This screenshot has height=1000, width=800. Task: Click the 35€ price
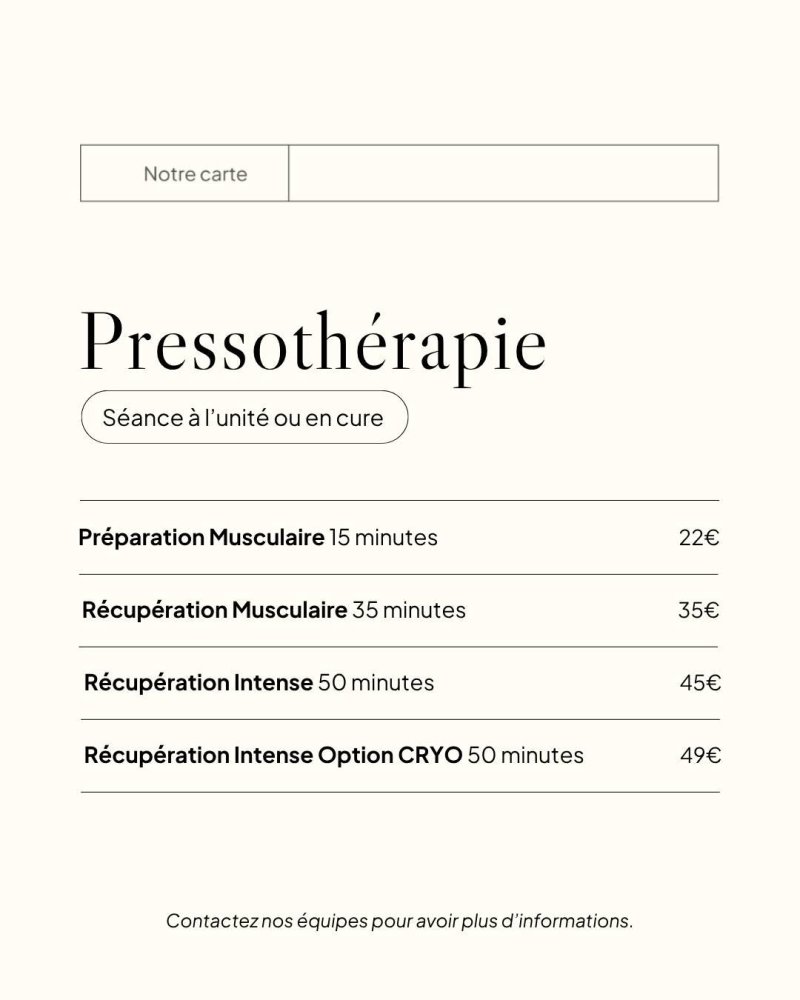point(699,610)
